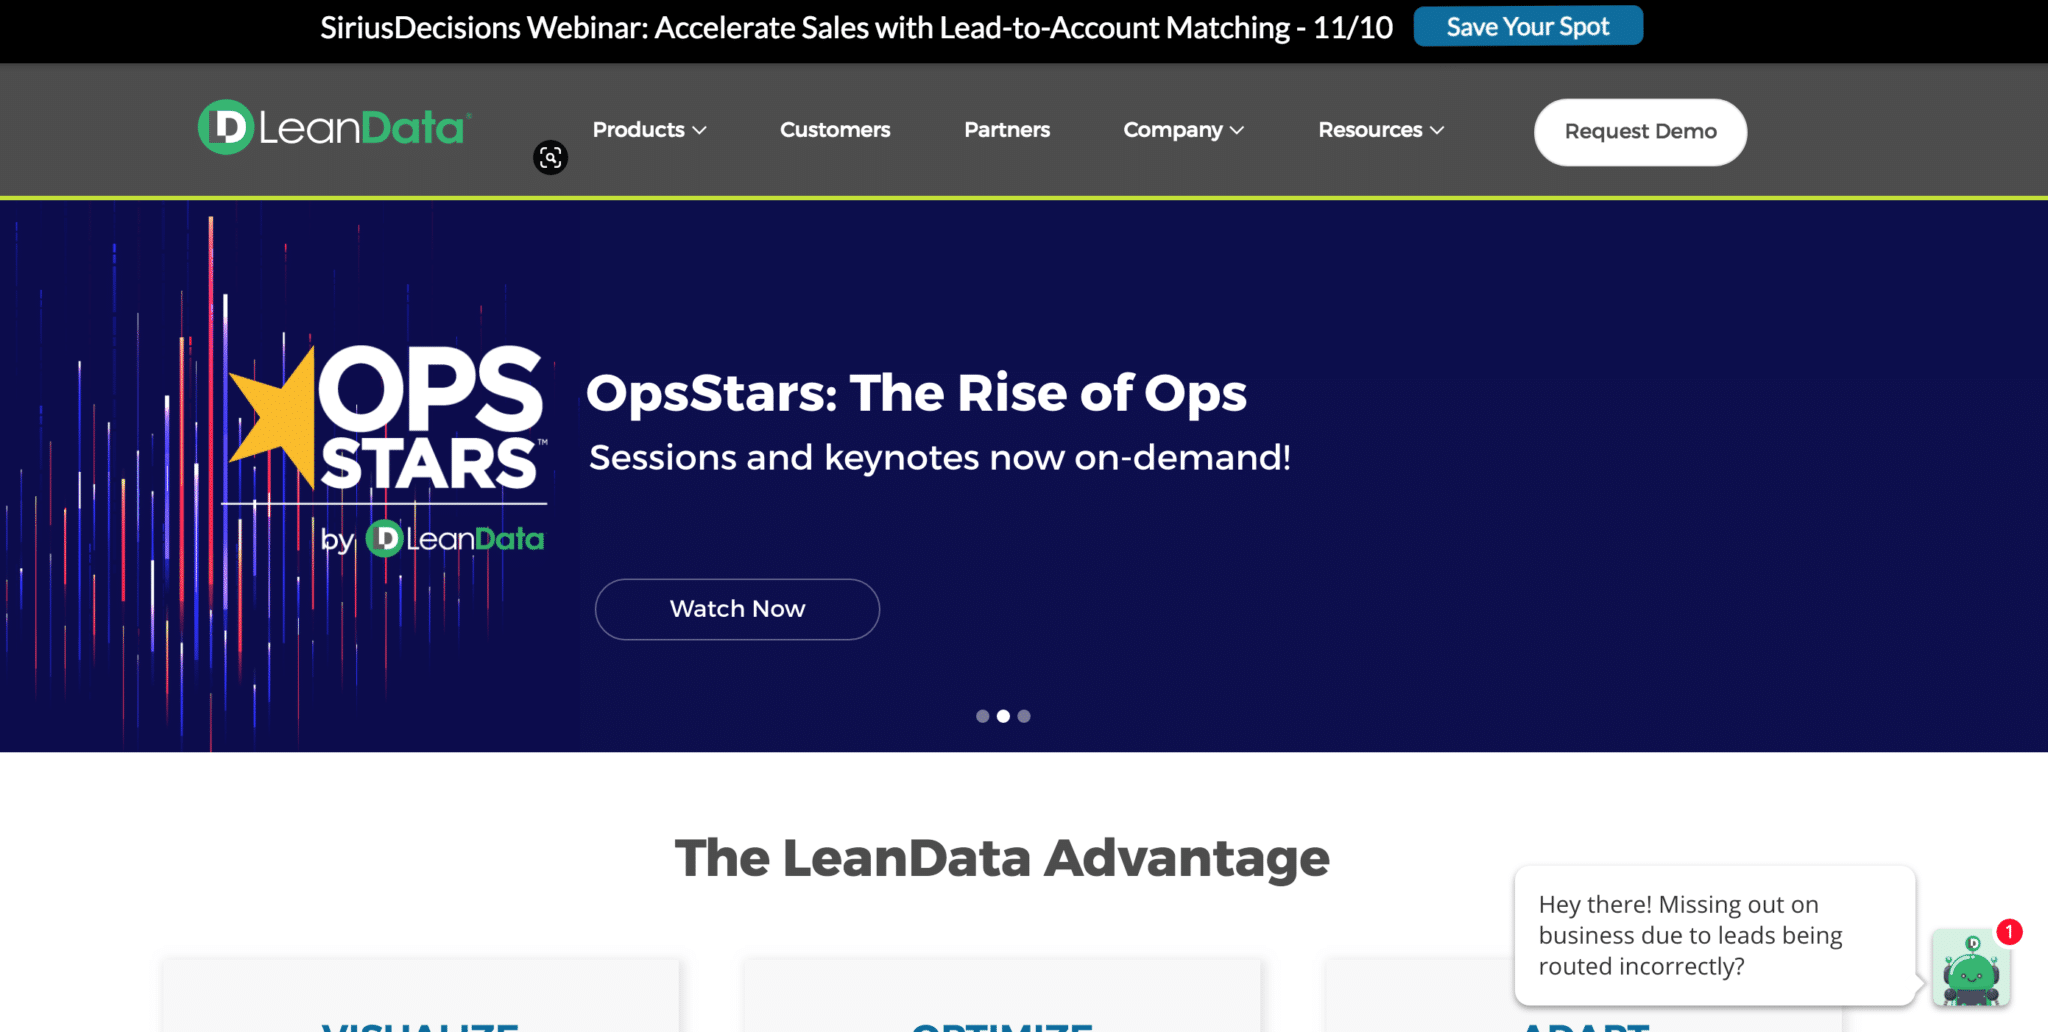Click the red notification badge on chatbot
2048x1032 pixels.
tap(2009, 932)
